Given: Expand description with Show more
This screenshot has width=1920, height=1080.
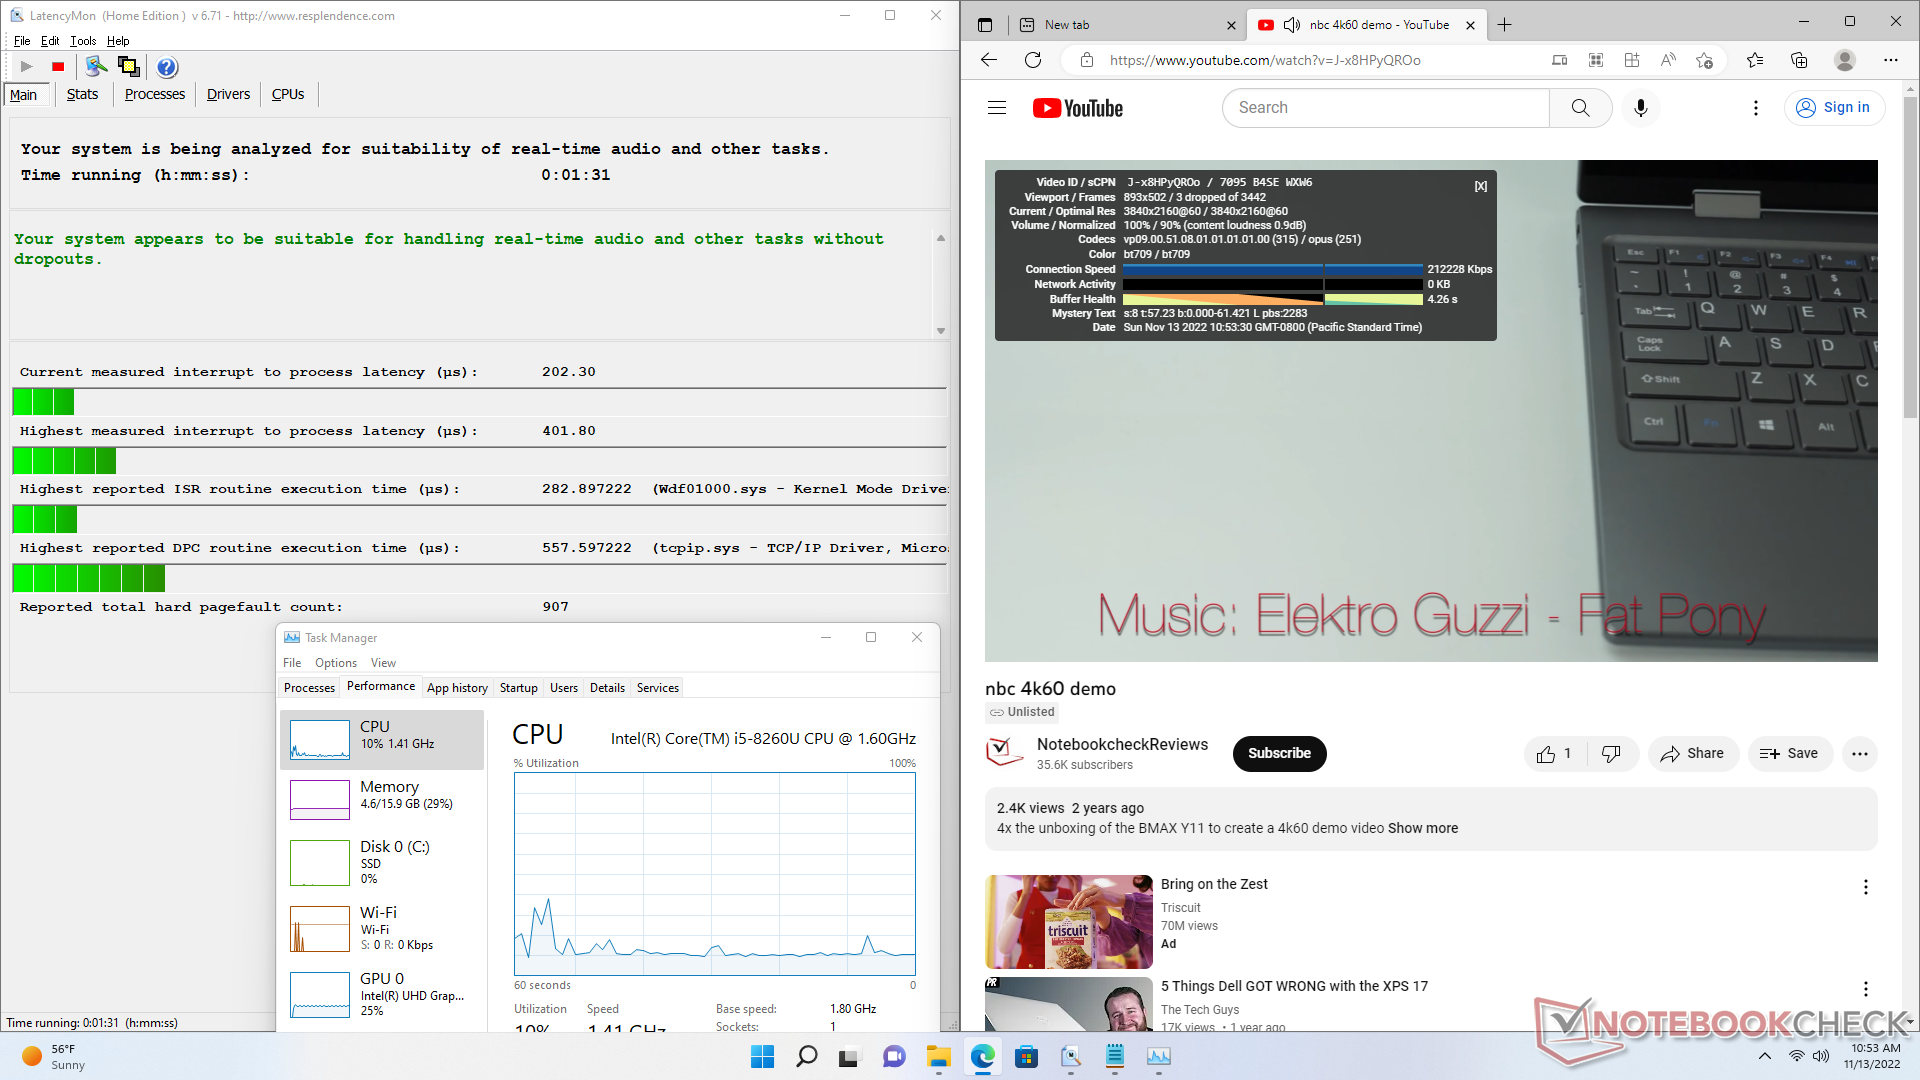Looking at the screenshot, I should pyautogui.click(x=1422, y=828).
